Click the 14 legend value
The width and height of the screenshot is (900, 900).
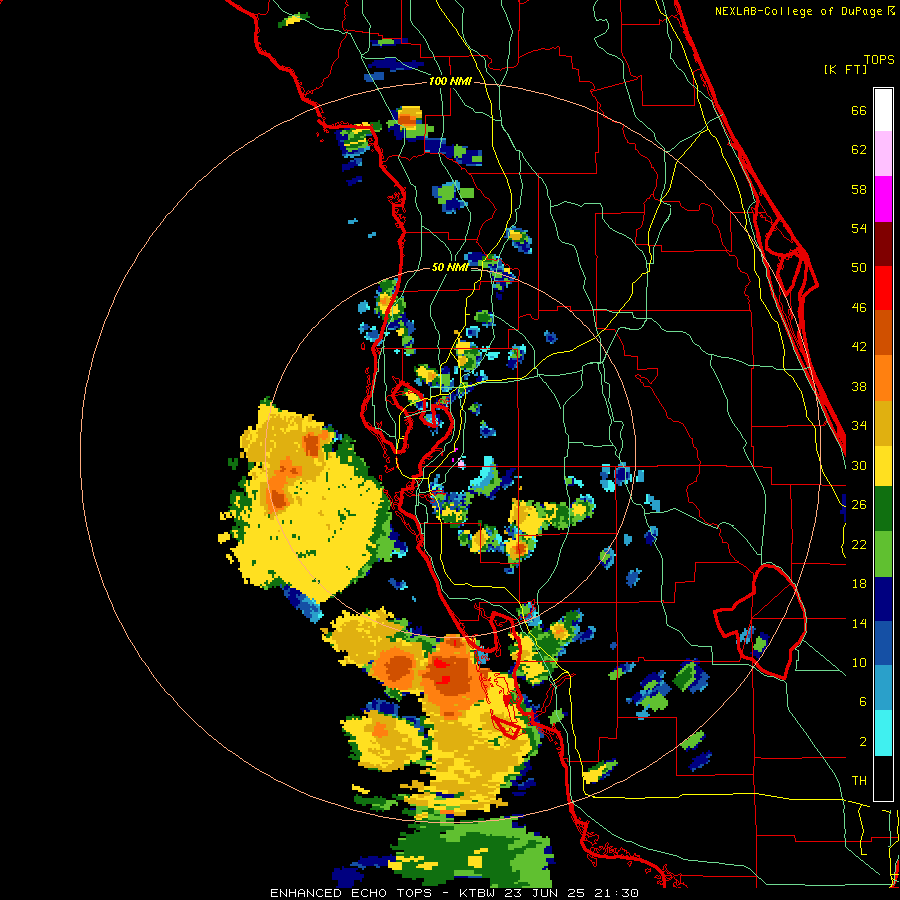pyautogui.click(x=859, y=623)
